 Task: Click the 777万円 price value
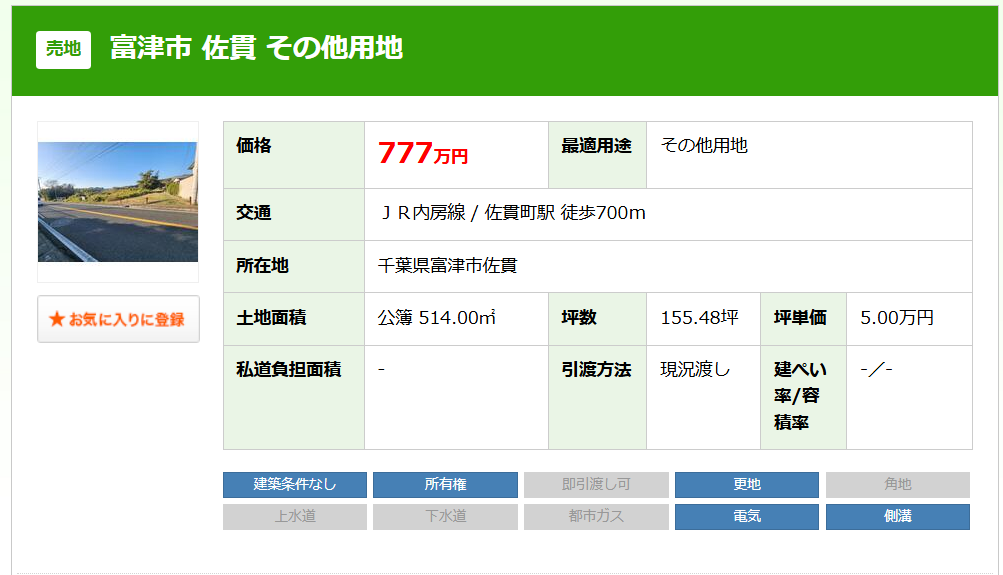click(422, 154)
